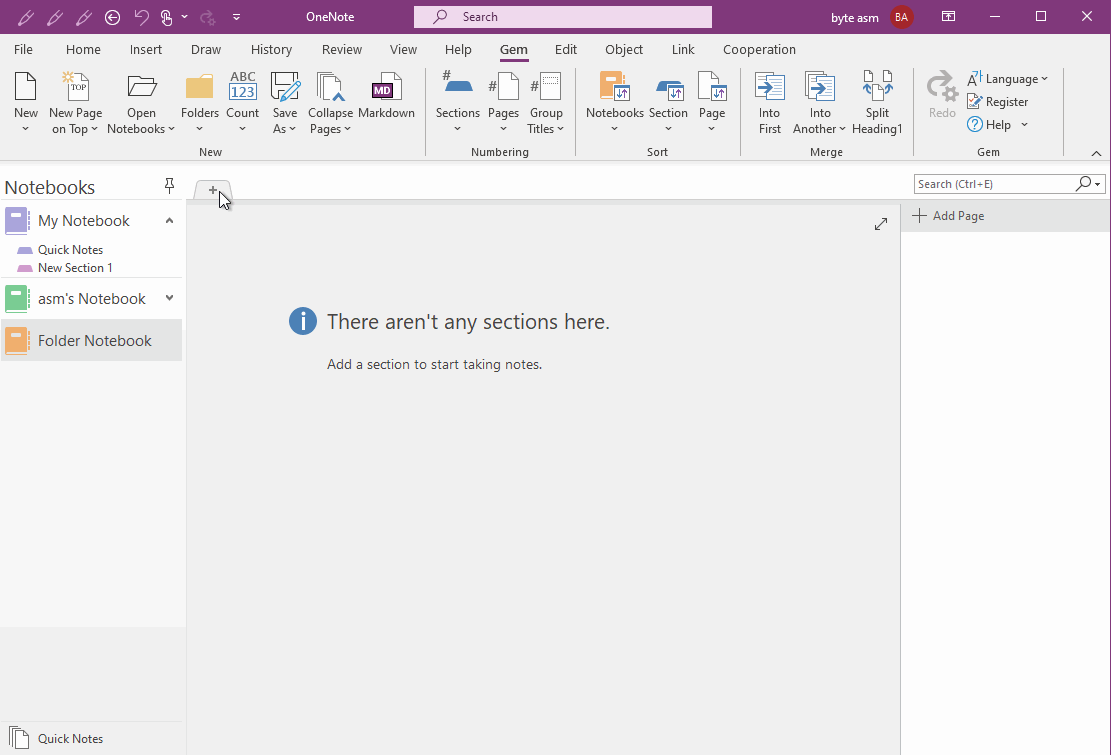Toggle full page view expand arrows
The image size is (1111, 755).
(881, 225)
